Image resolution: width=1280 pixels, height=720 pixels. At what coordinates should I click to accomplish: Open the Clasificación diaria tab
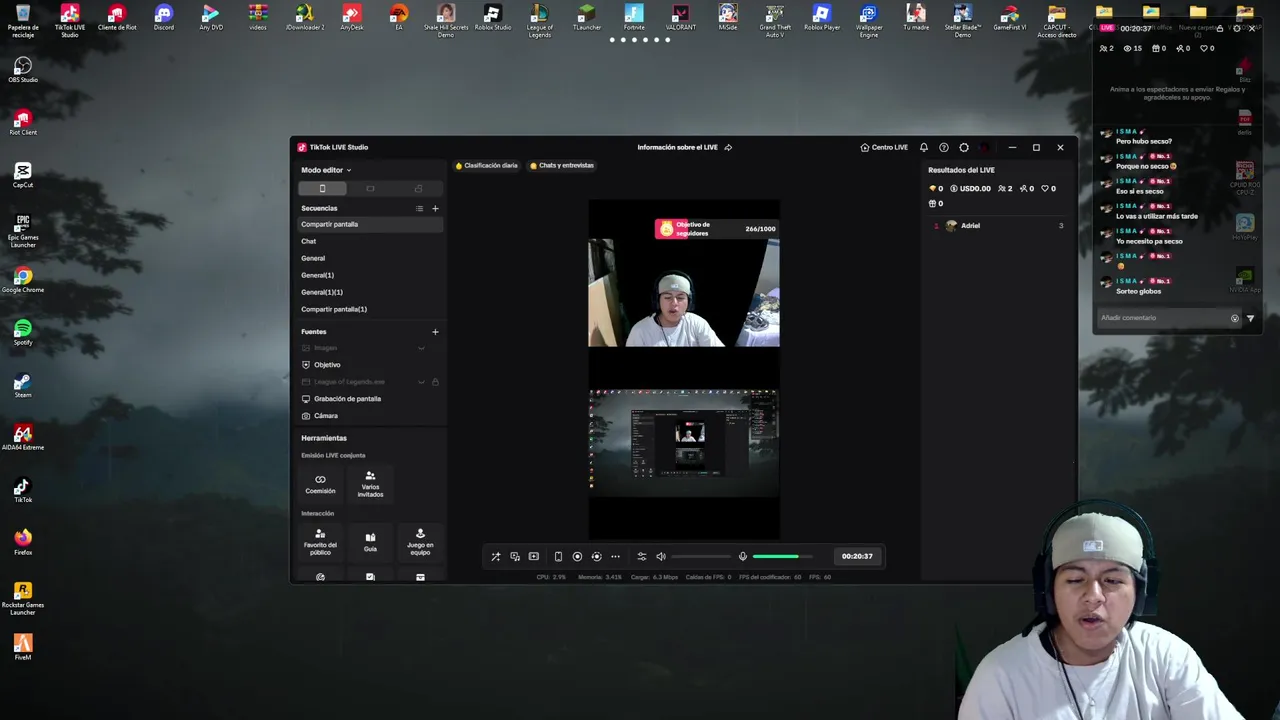(487, 165)
